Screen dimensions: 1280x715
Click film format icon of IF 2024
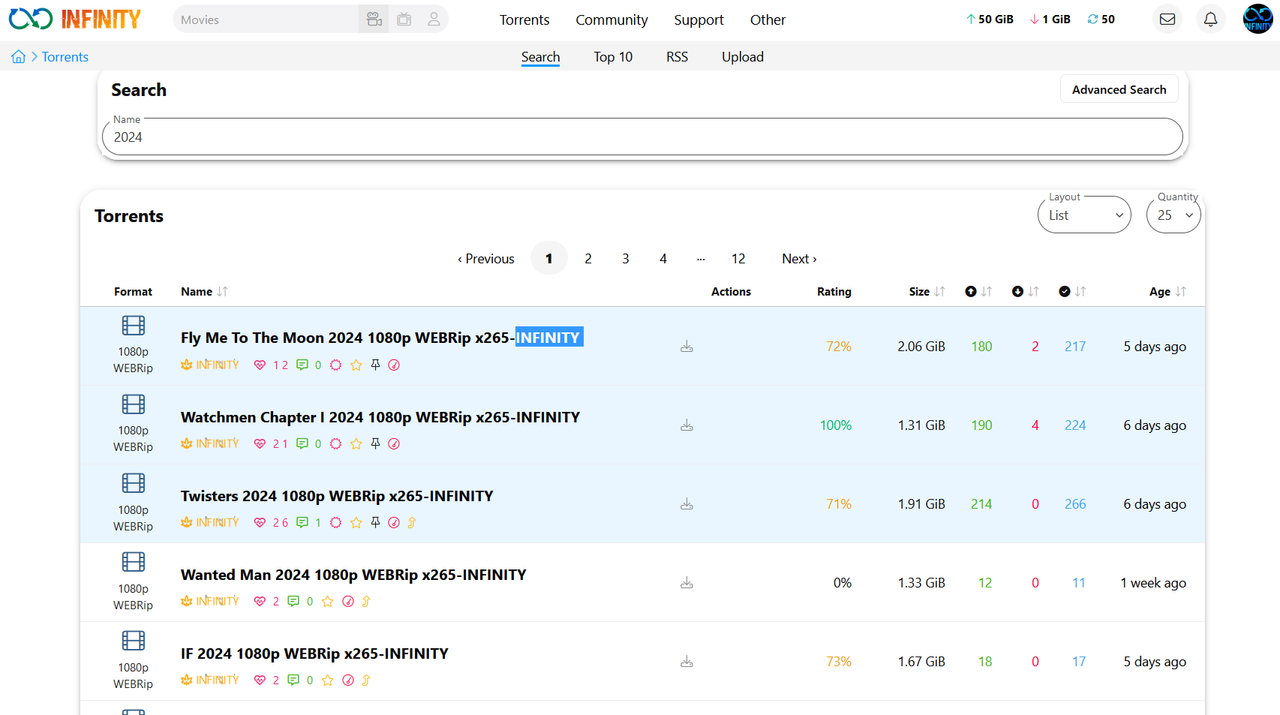tap(133, 641)
